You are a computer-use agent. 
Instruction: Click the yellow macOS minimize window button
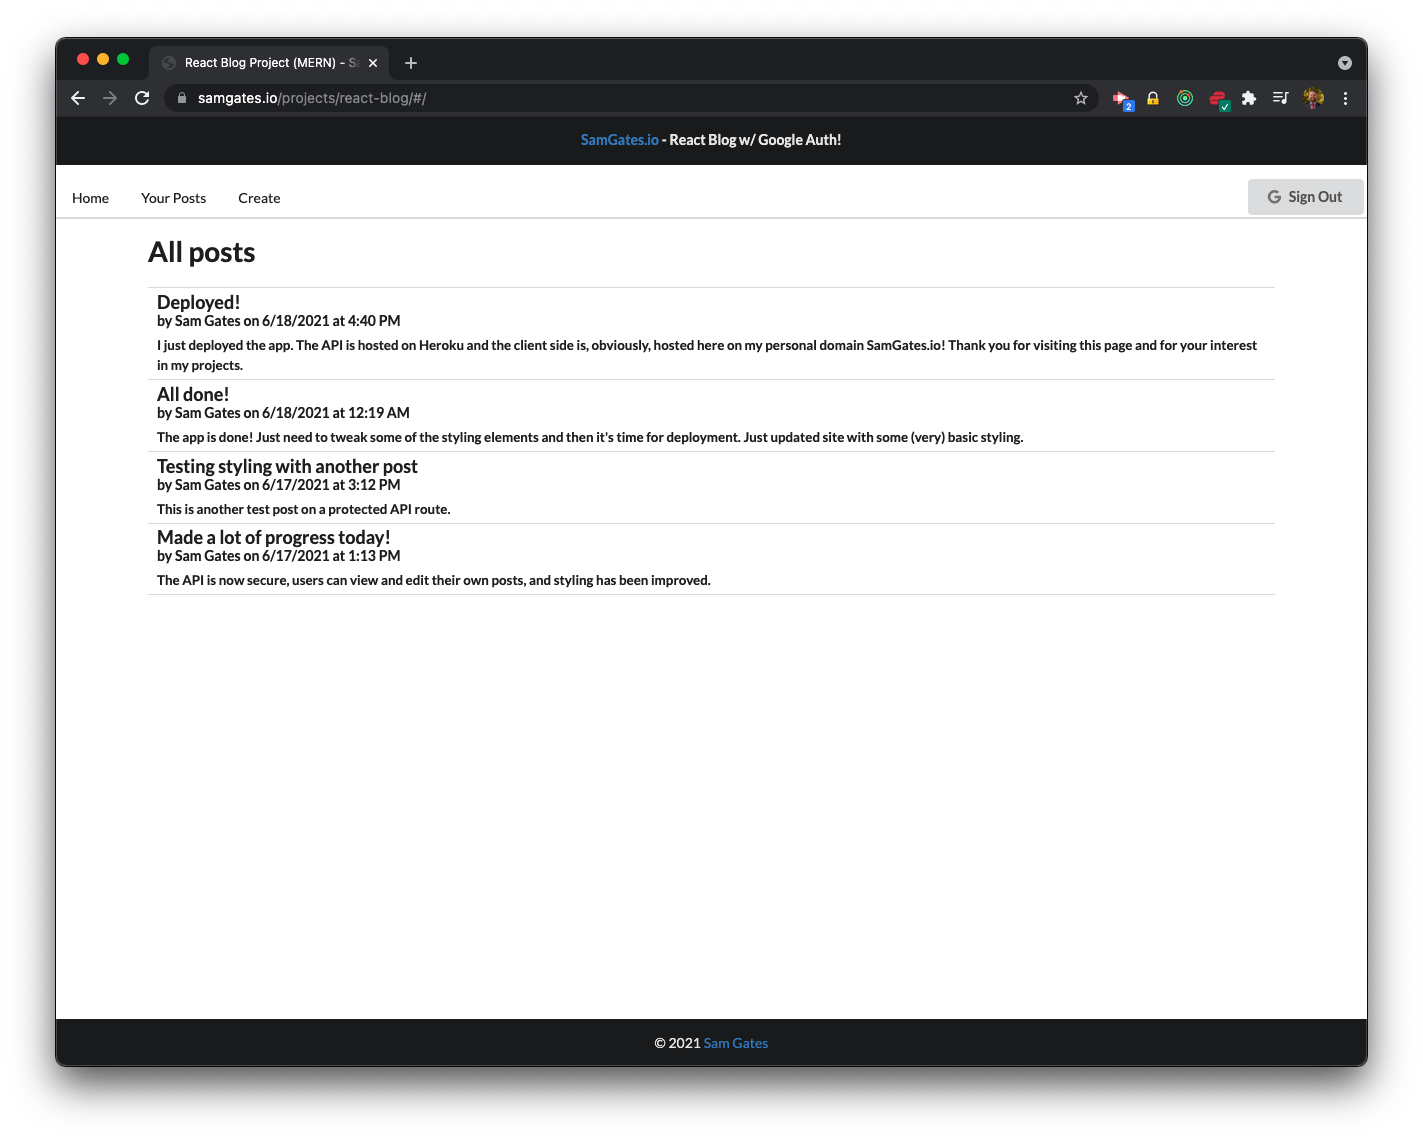click(103, 59)
